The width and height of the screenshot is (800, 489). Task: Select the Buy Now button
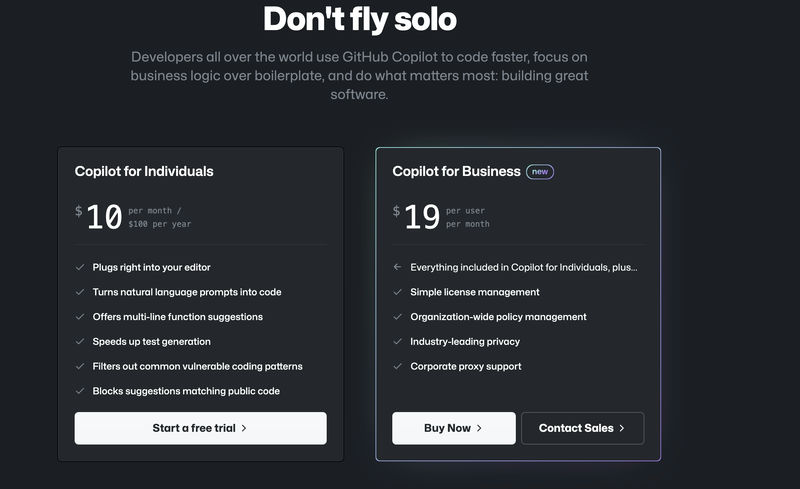[x=454, y=428]
